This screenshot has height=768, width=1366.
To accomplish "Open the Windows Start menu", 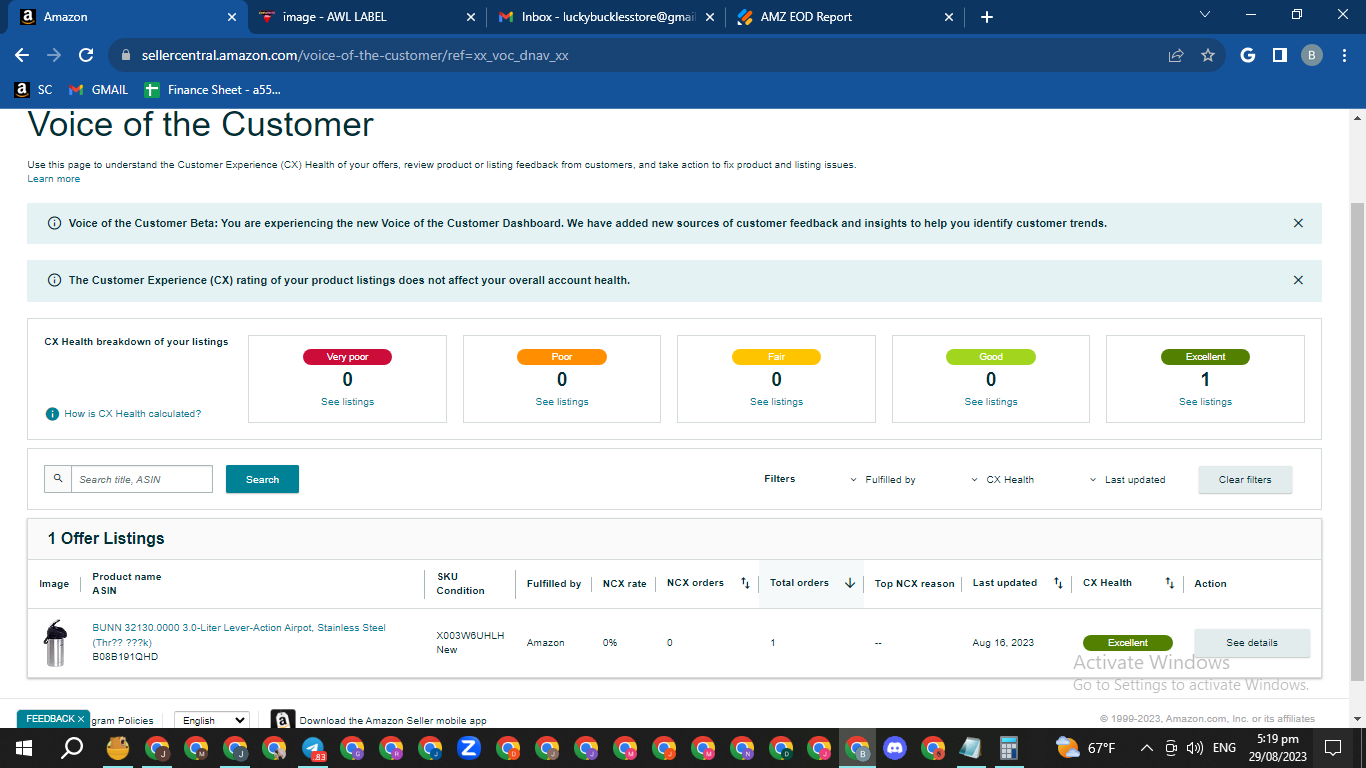I will (23, 748).
